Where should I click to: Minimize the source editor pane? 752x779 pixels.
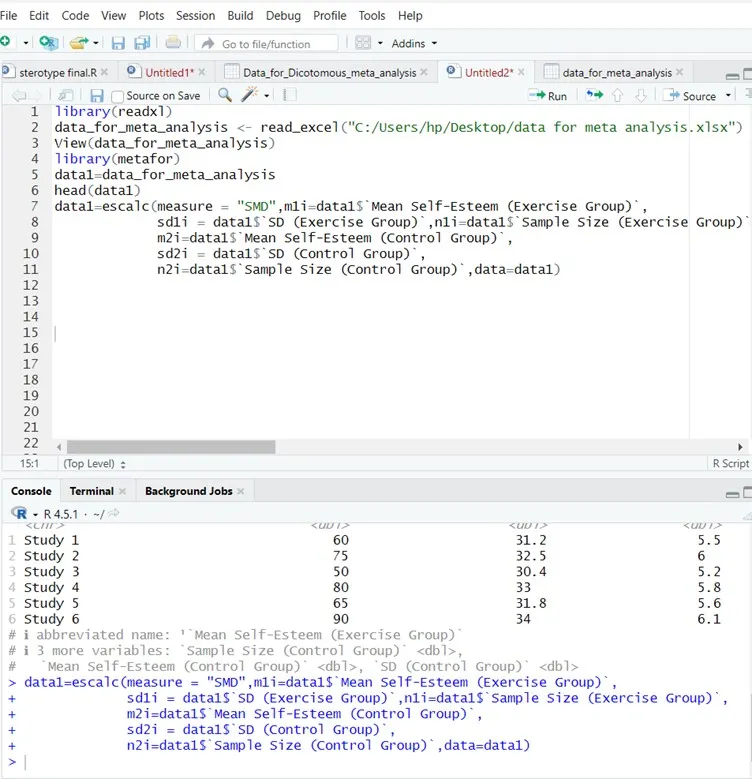point(732,76)
